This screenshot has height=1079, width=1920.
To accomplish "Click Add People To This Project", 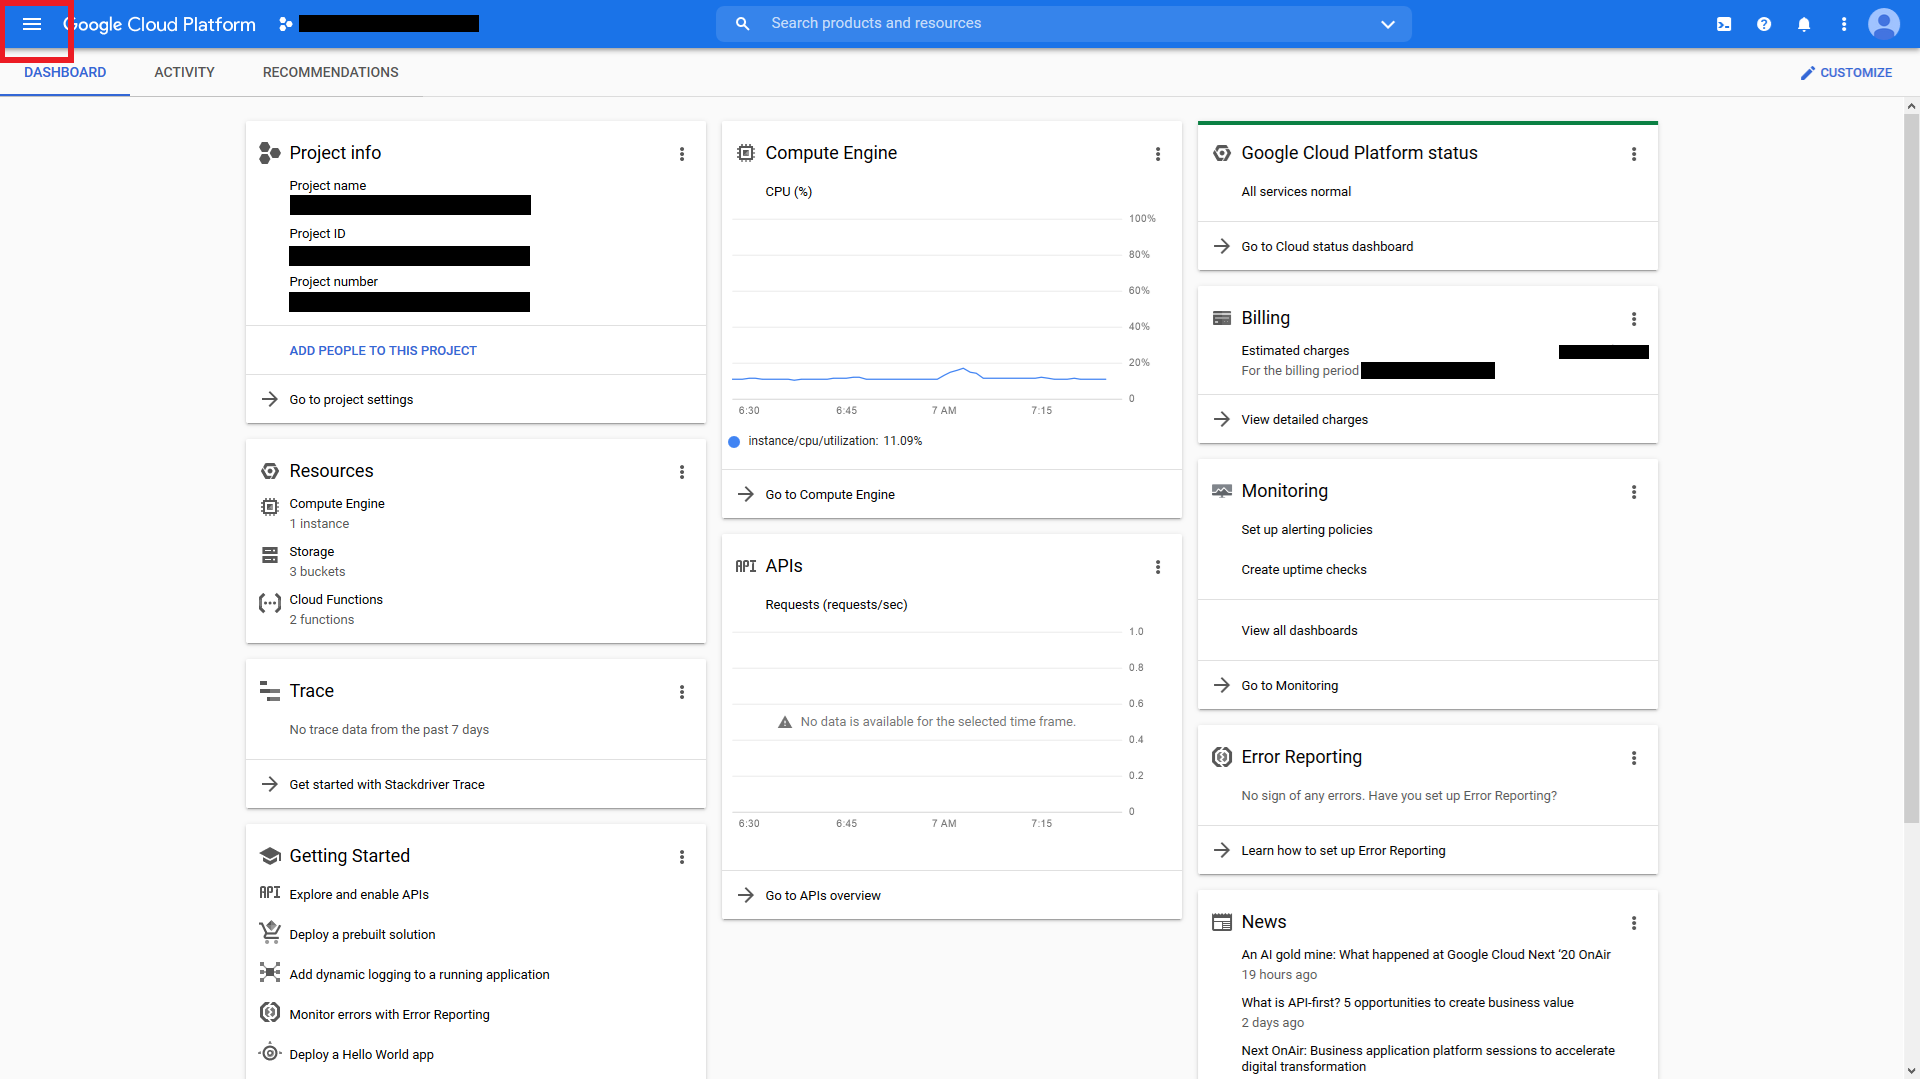I will pos(383,351).
